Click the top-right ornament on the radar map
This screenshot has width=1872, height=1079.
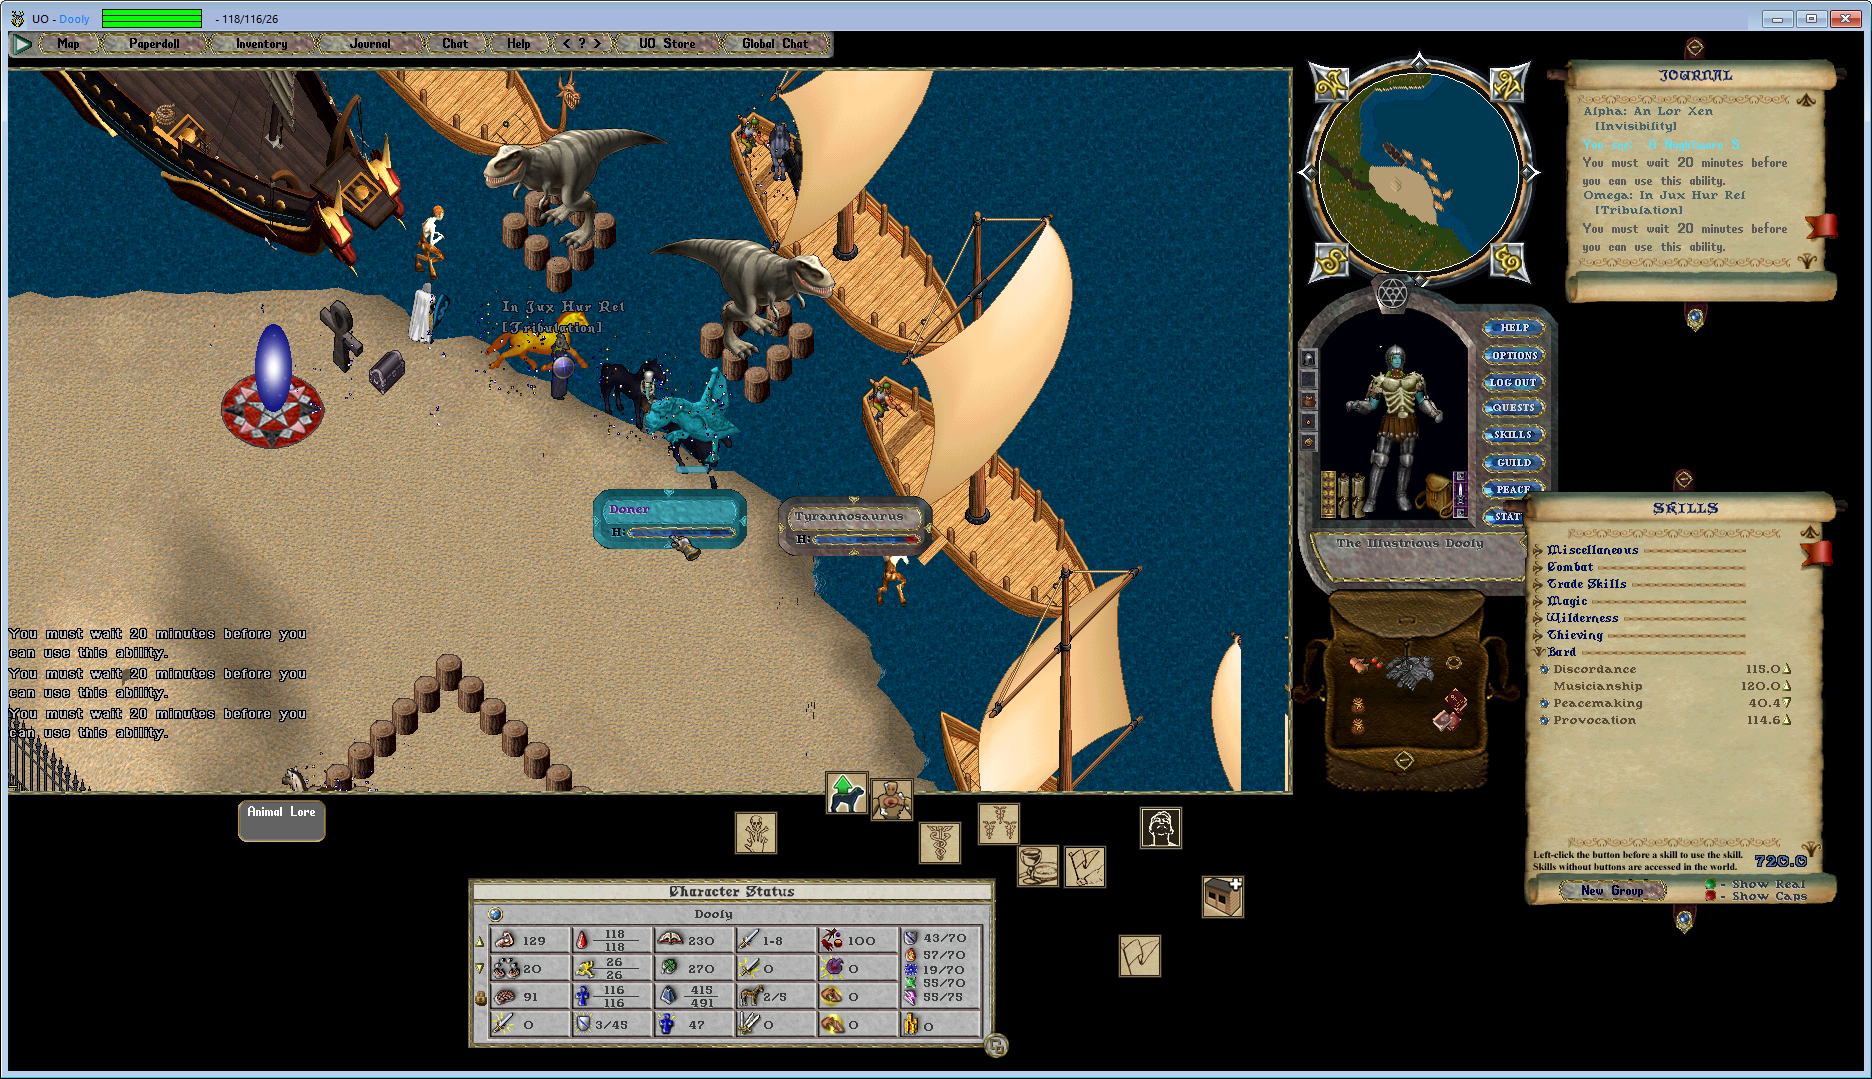(1507, 84)
